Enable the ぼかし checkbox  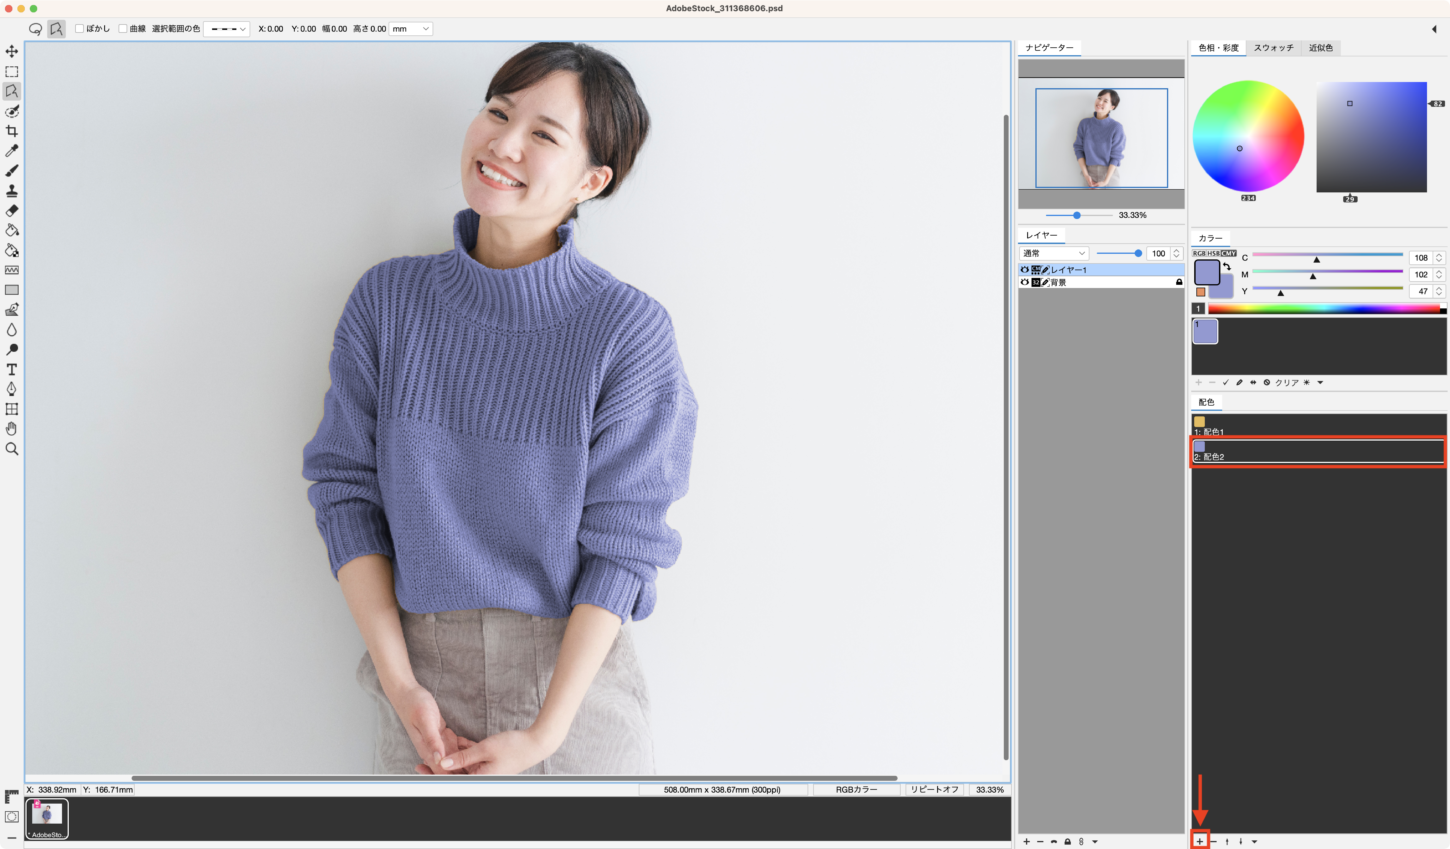click(x=80, y=29)
